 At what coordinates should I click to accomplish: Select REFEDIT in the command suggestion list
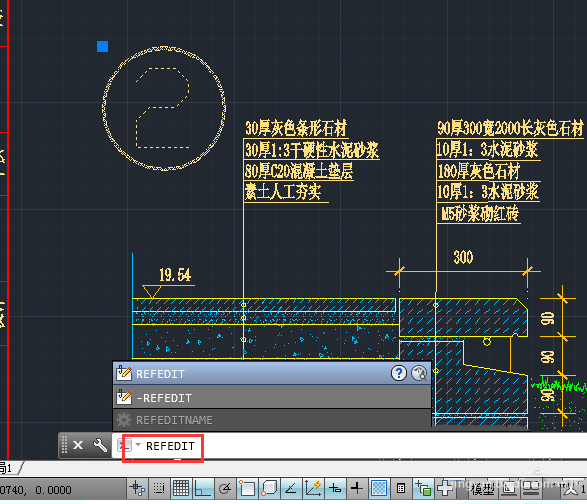pyautogui.click(x=271, y=373)
